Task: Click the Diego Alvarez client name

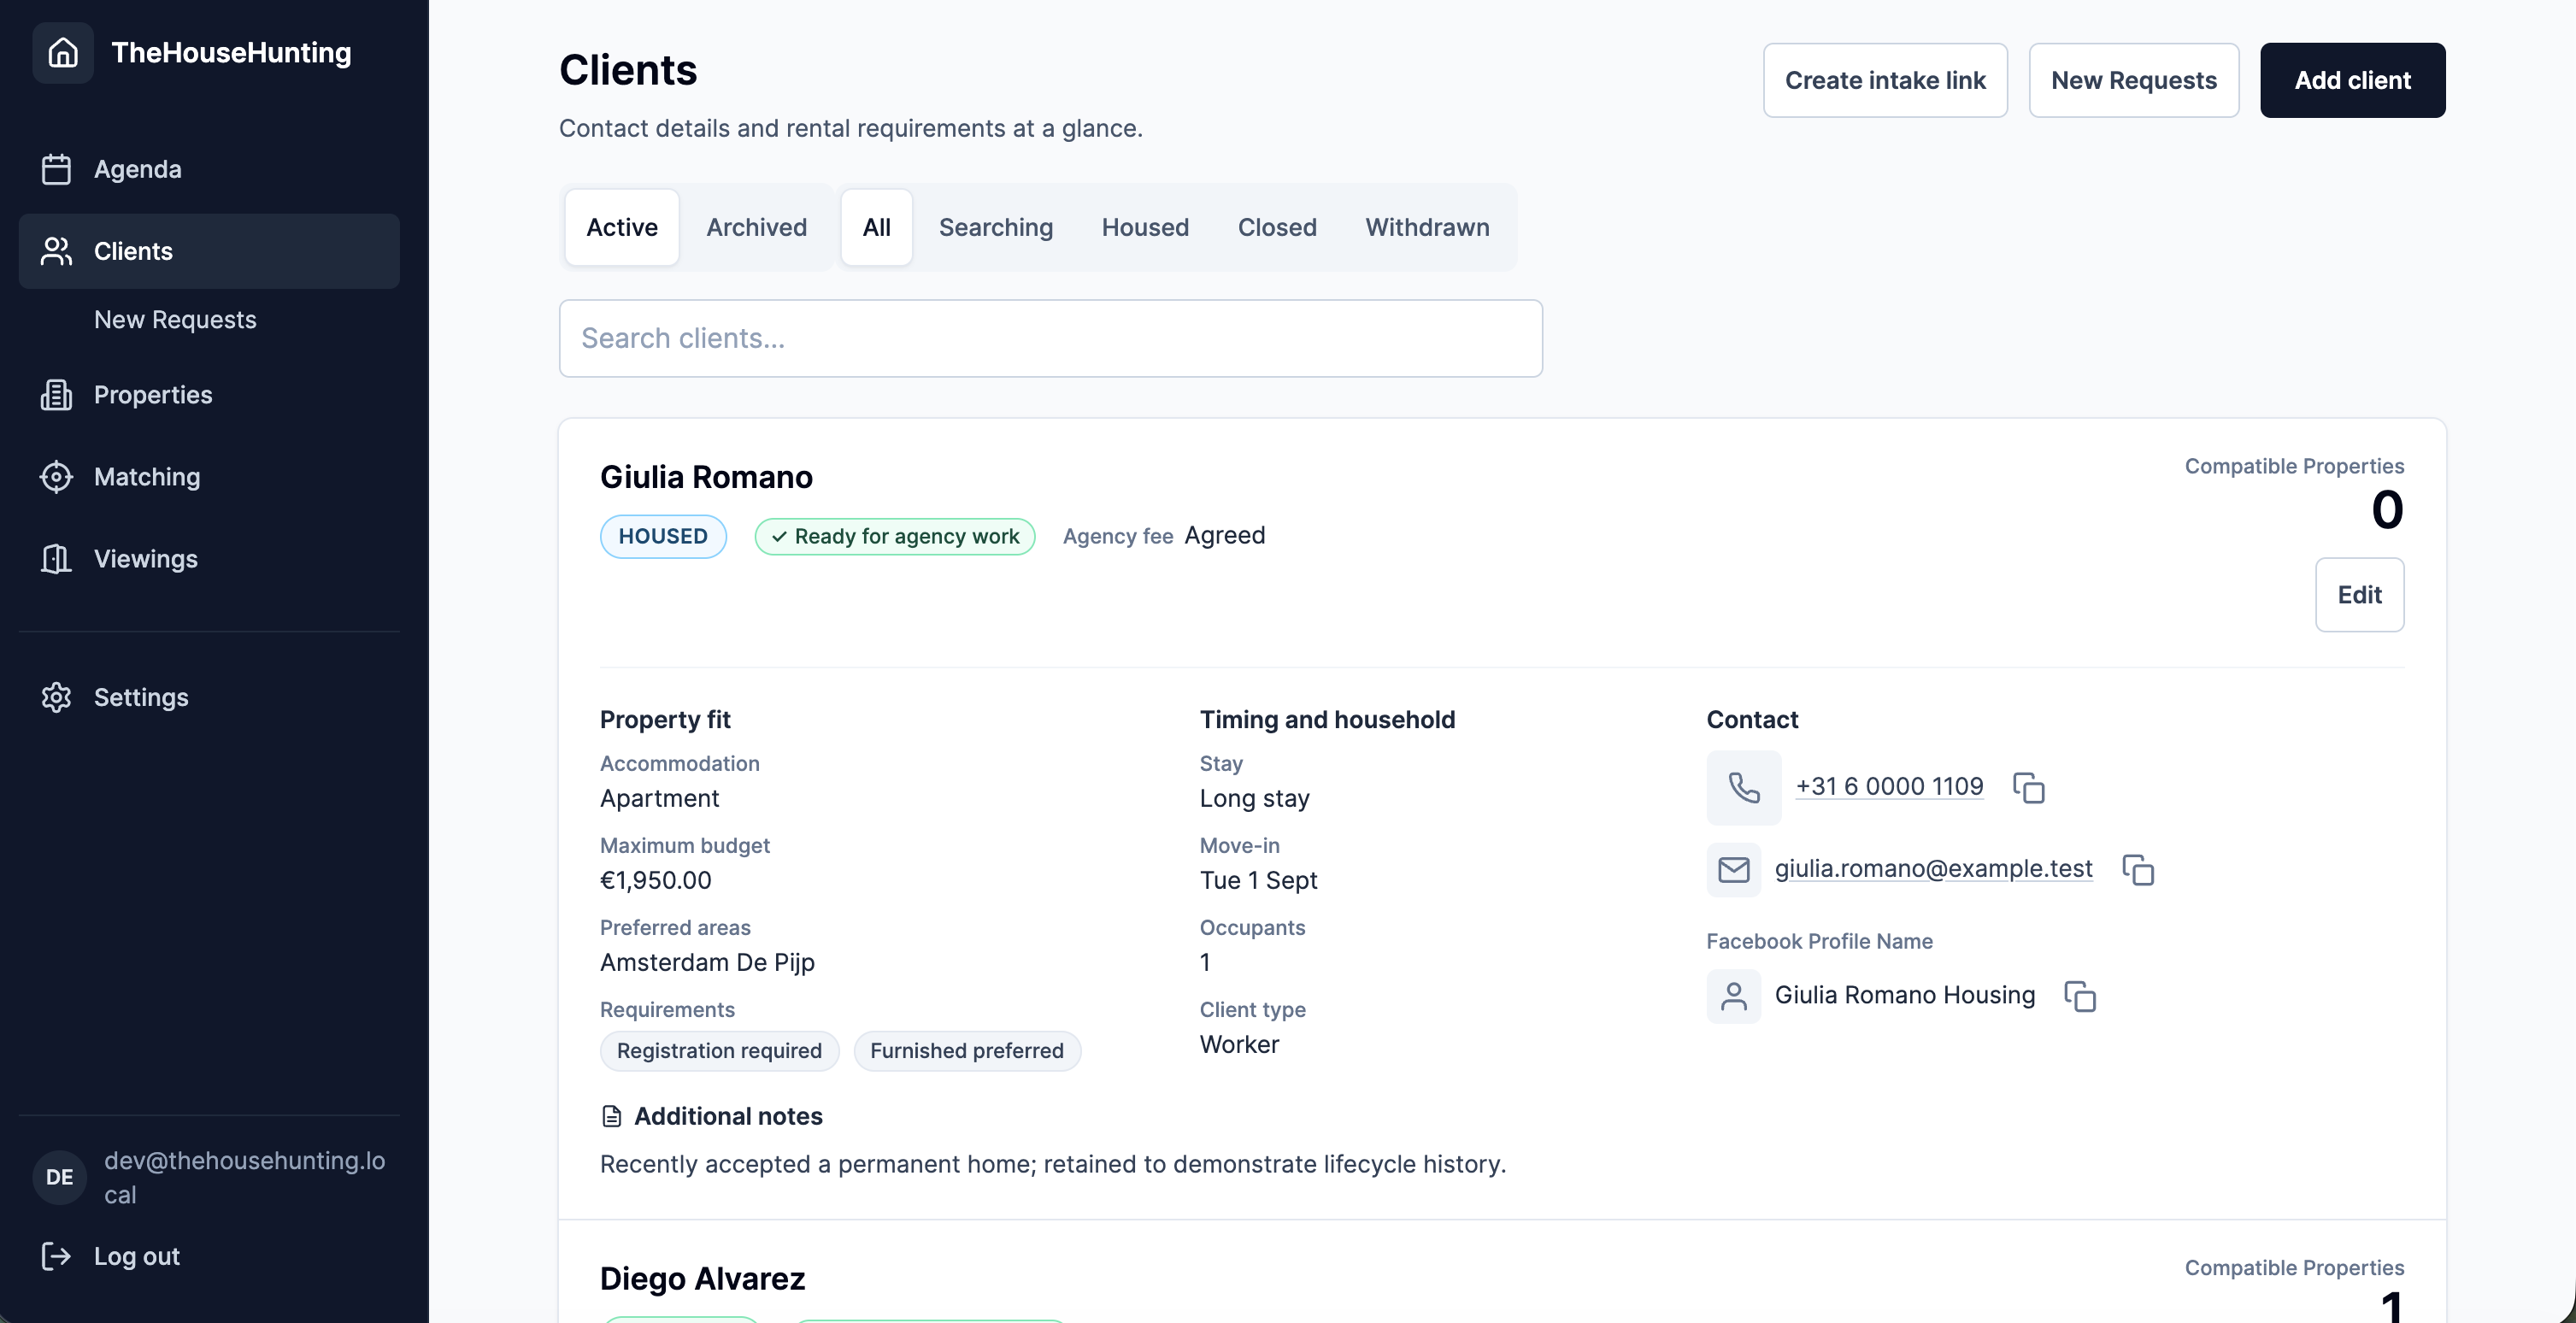Action: (703, 1279)
